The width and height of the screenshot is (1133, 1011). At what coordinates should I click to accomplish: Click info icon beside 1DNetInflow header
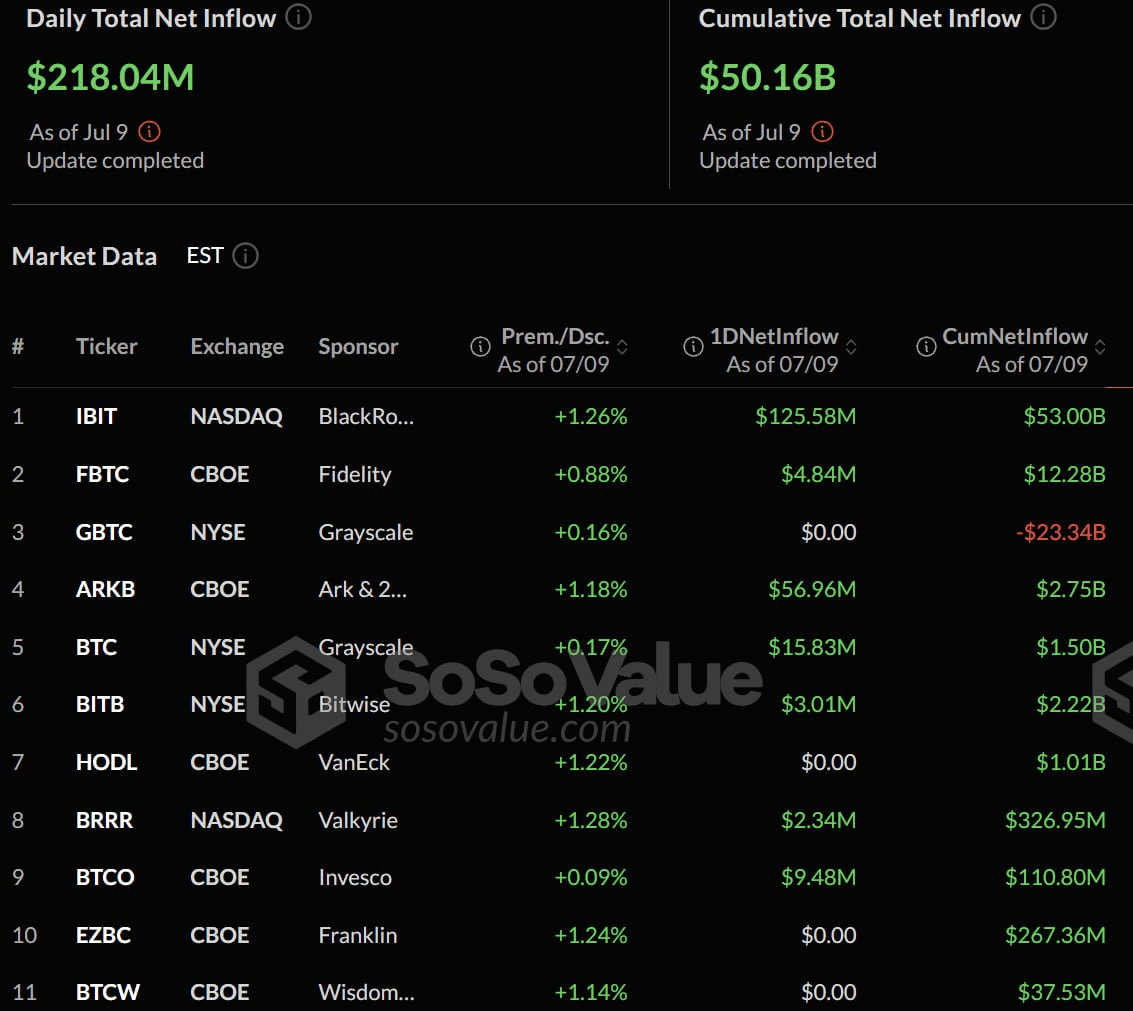pos(693,347)
